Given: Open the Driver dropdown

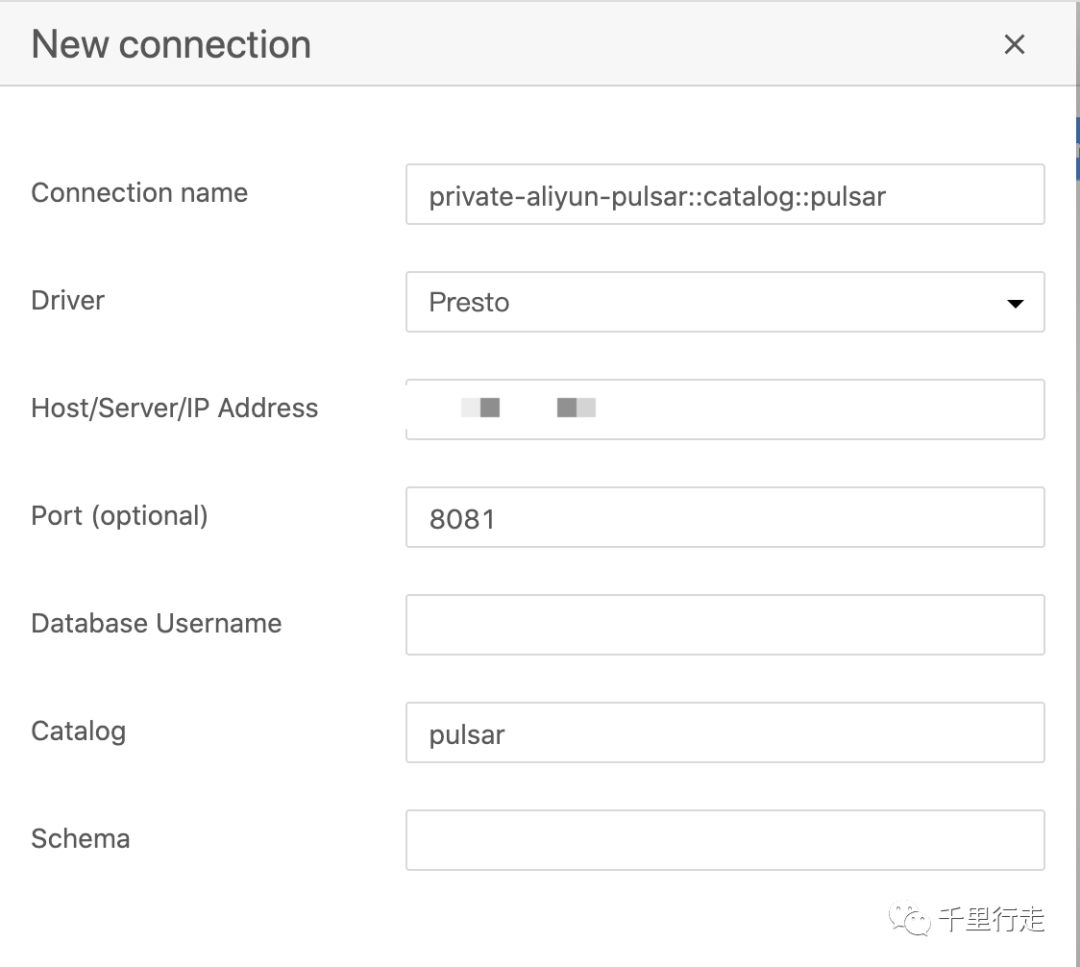Looking at the screenshot, I should click(x=725, y=302).
